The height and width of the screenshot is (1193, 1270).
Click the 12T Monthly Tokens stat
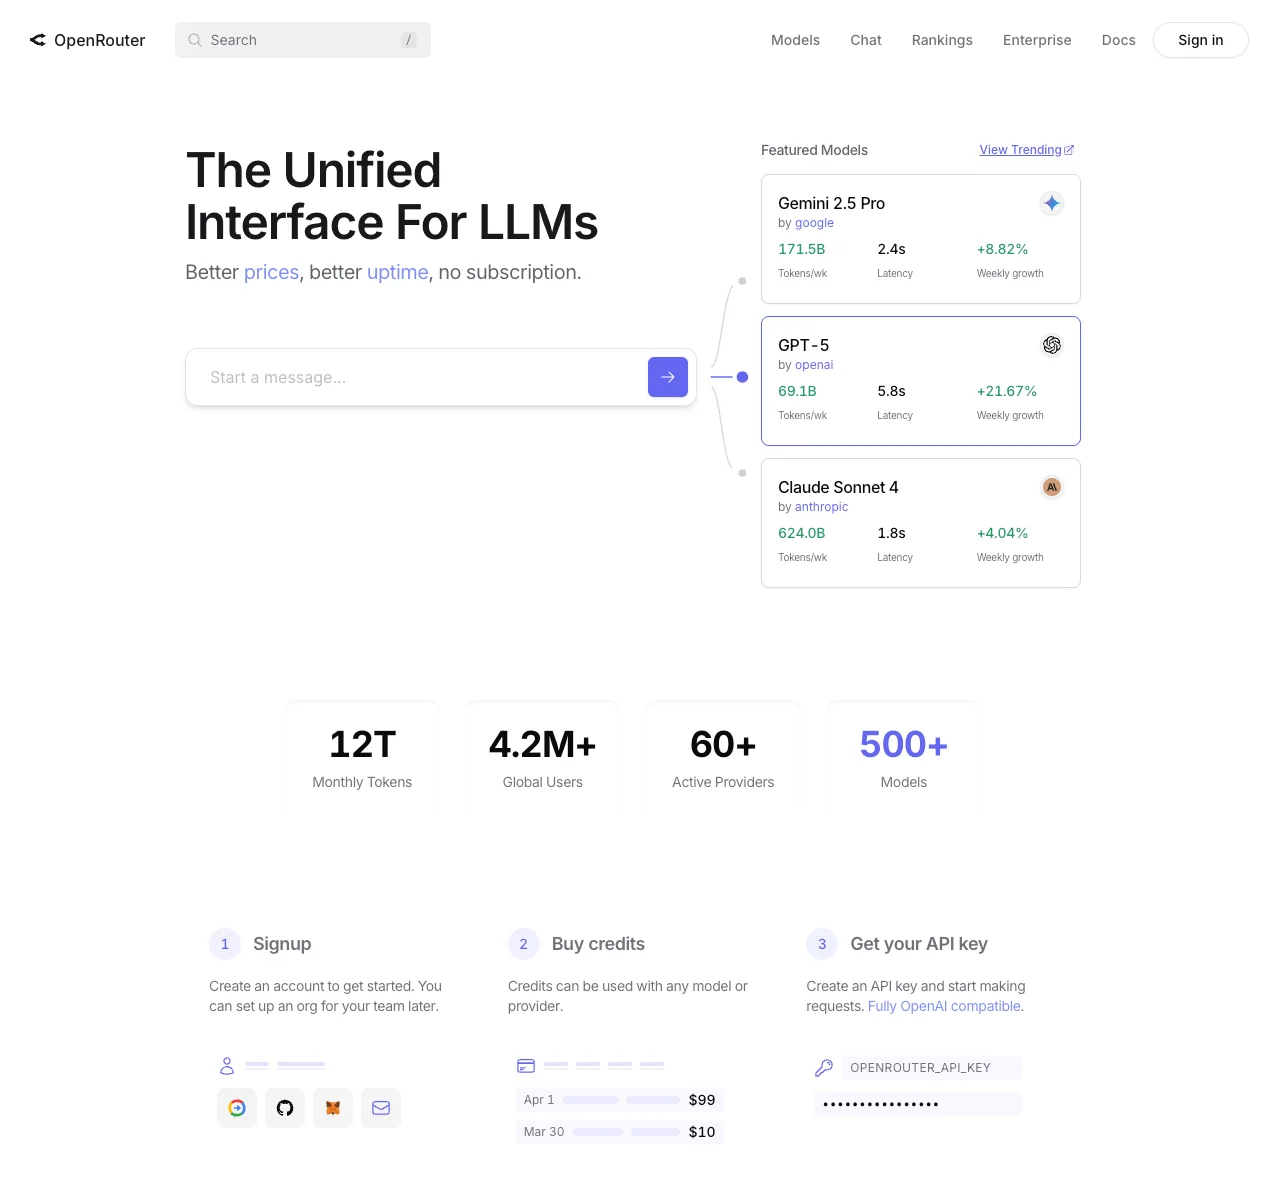(362, 757)
